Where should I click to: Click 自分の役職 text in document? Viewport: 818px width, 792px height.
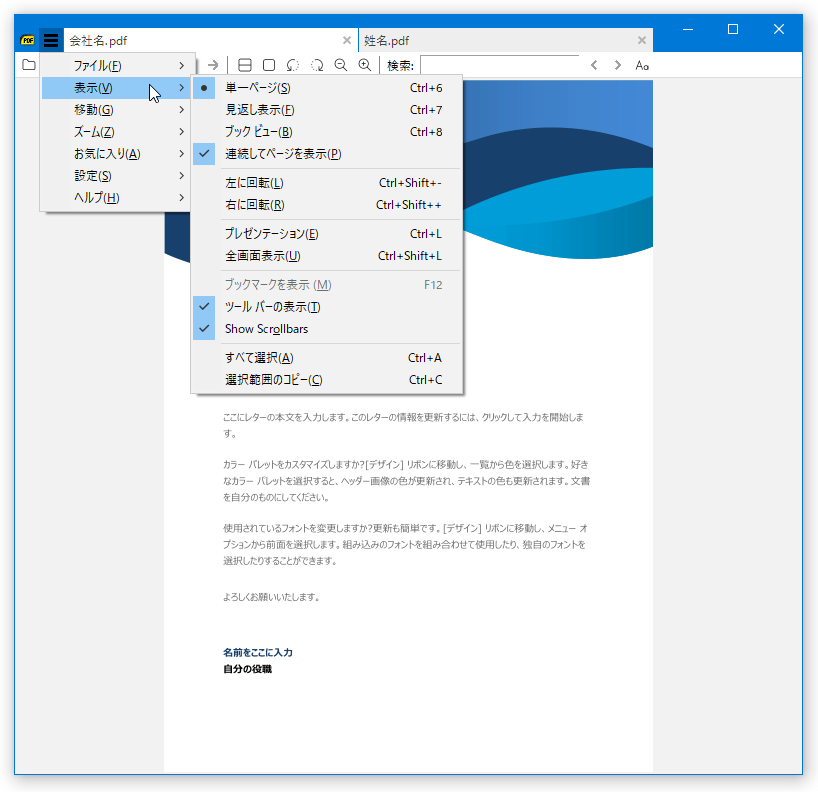point(247,669)
